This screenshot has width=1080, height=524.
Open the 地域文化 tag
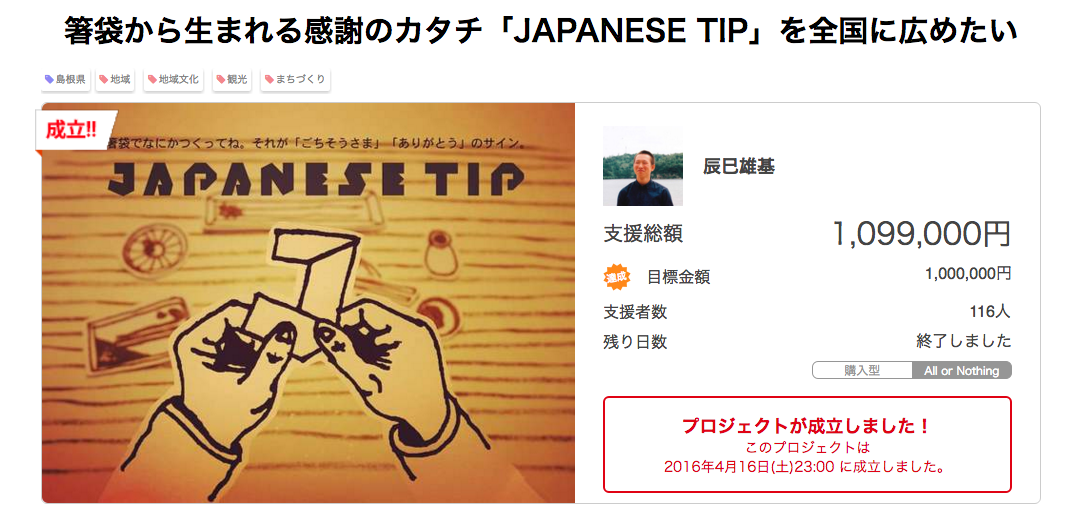tap(174, 80)
